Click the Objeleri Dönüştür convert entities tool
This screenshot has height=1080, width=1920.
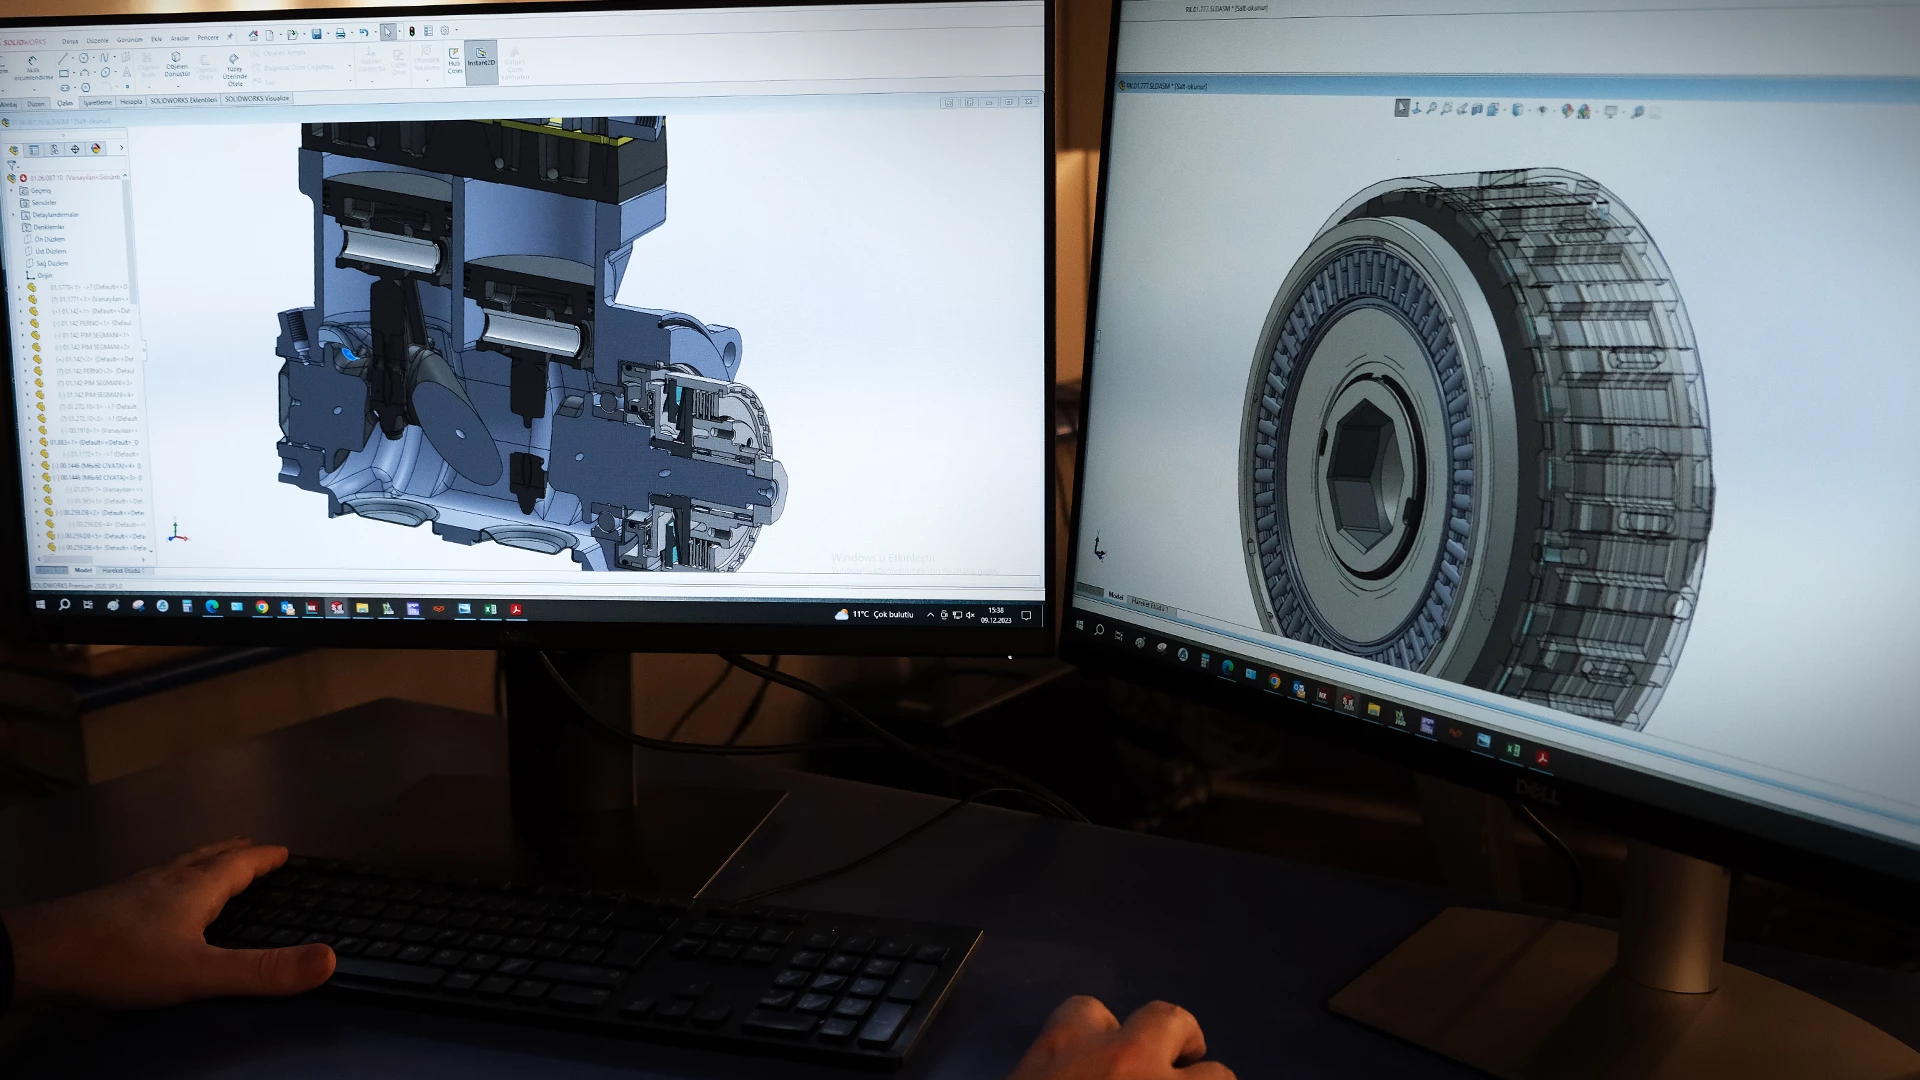pos(177,64)
